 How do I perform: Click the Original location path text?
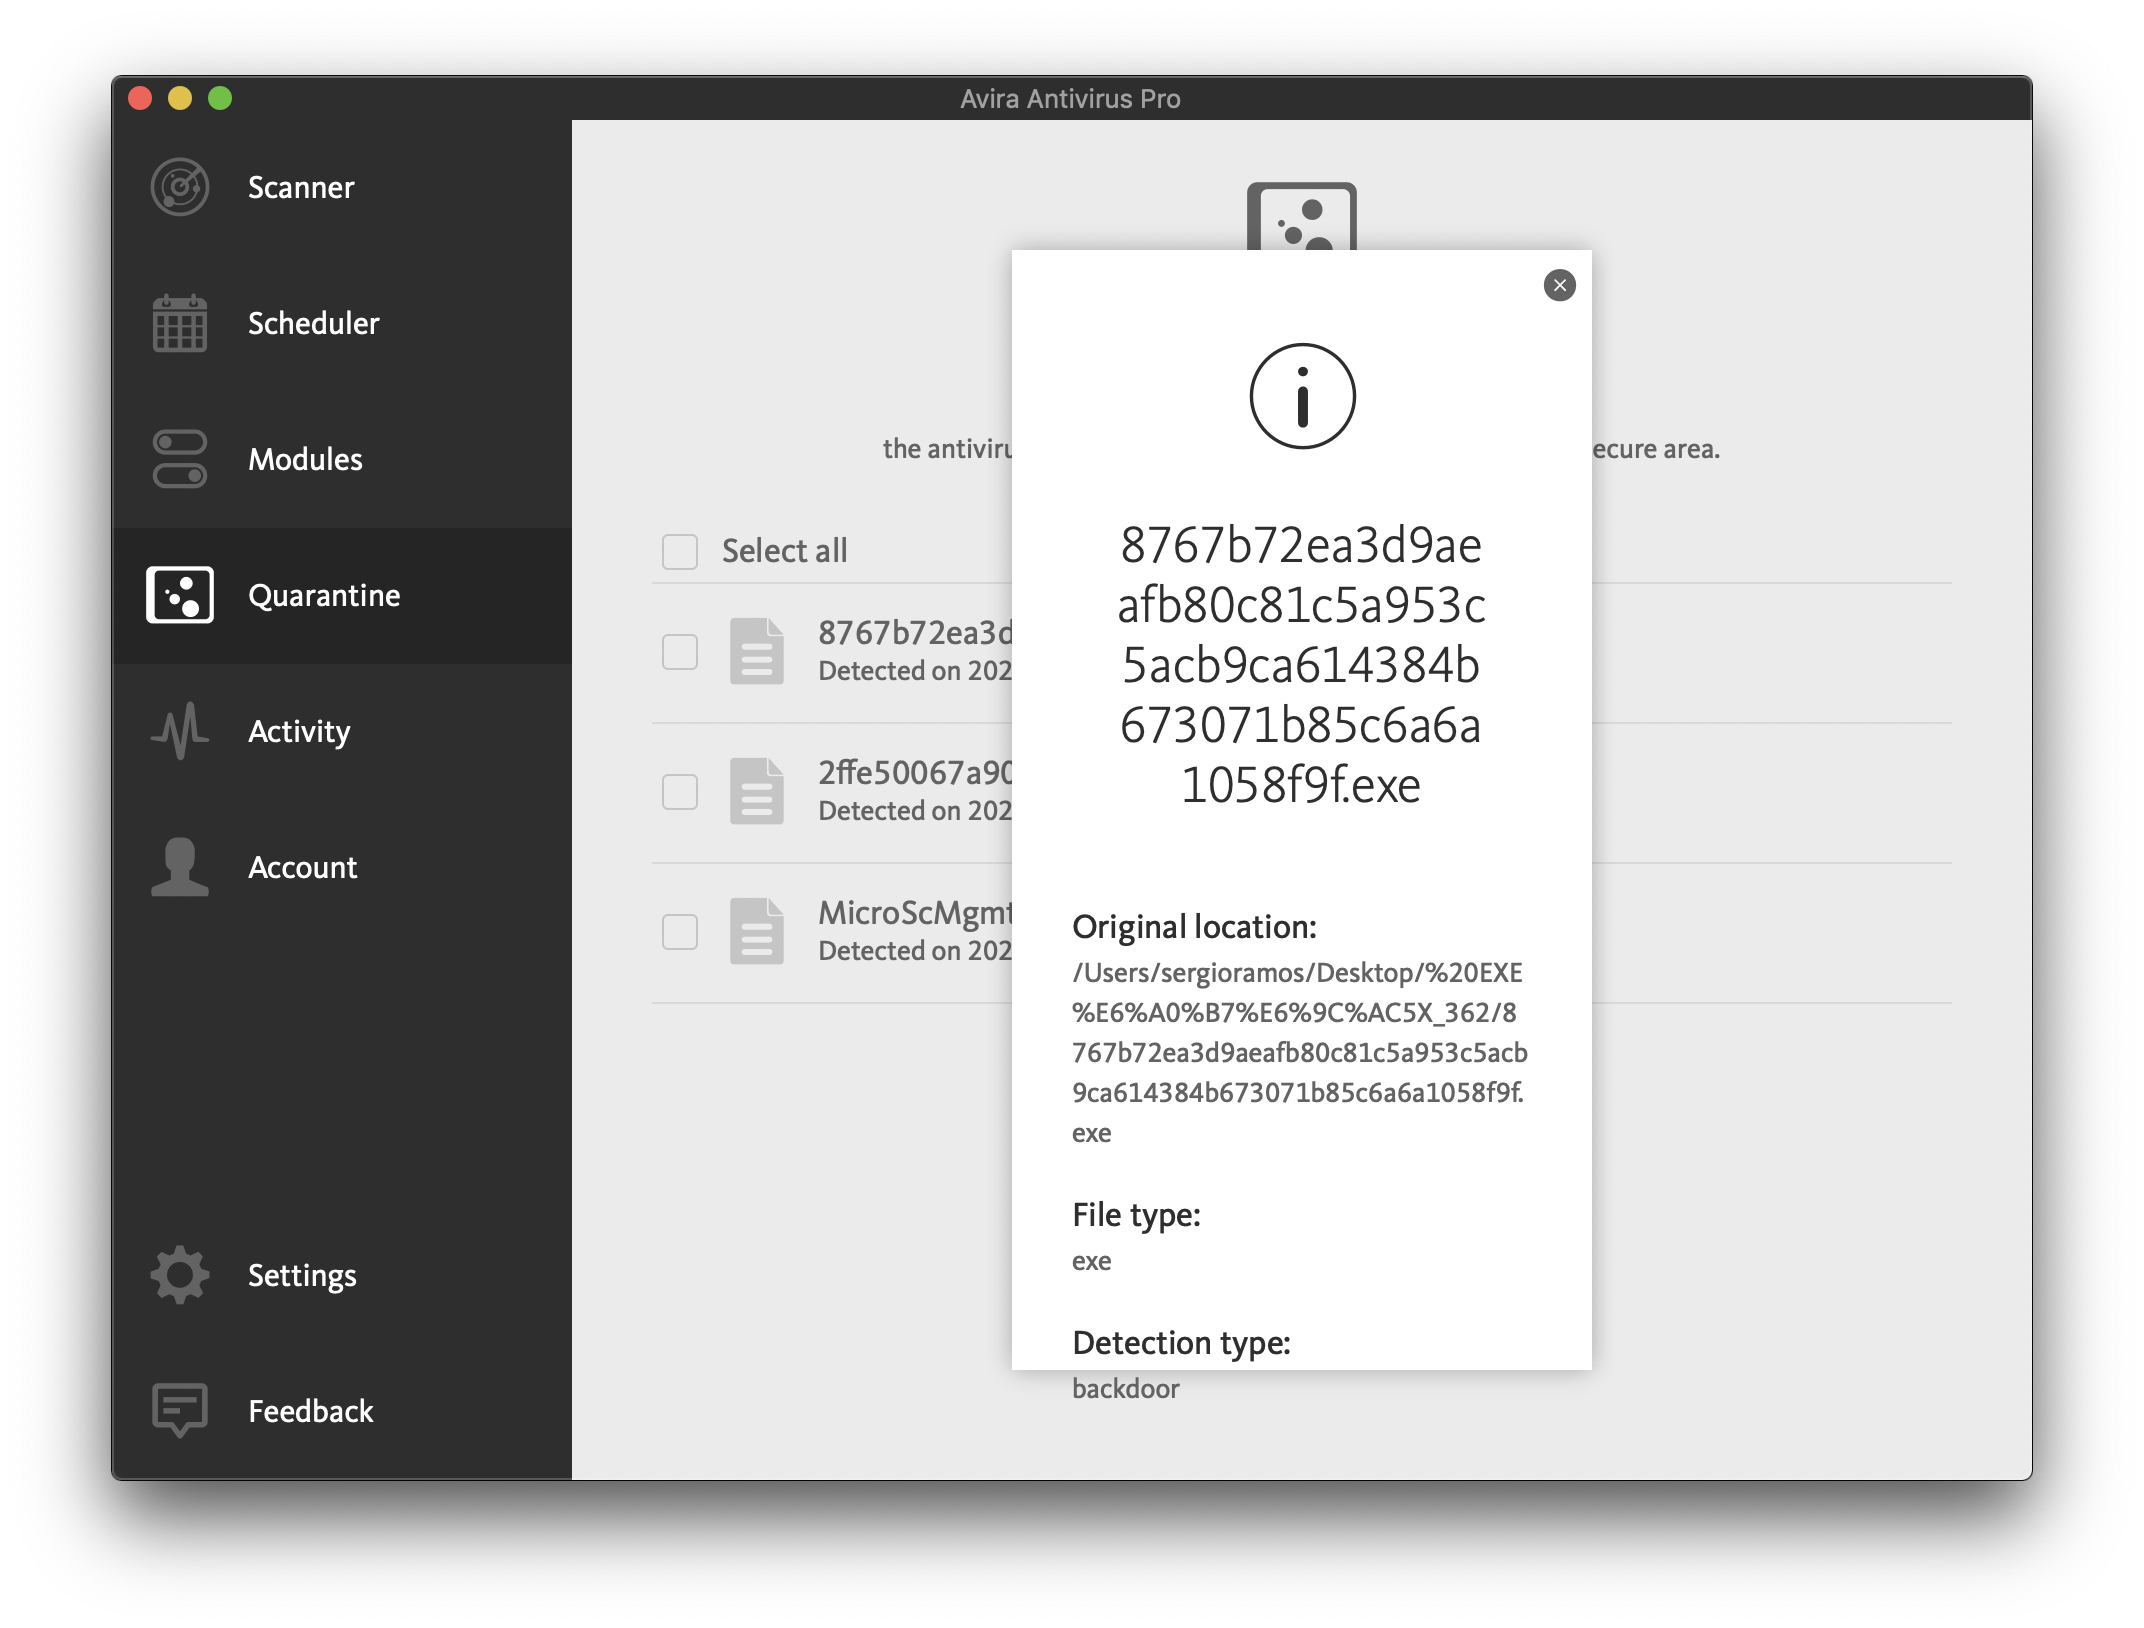(1300, 1052)
